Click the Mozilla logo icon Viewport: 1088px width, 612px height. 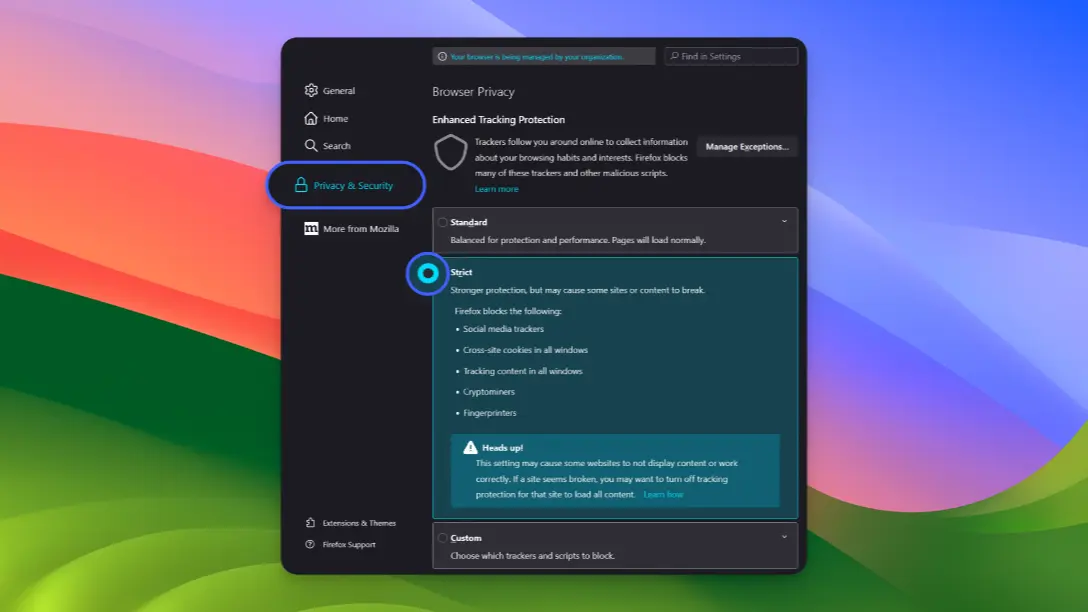[311, 229]
